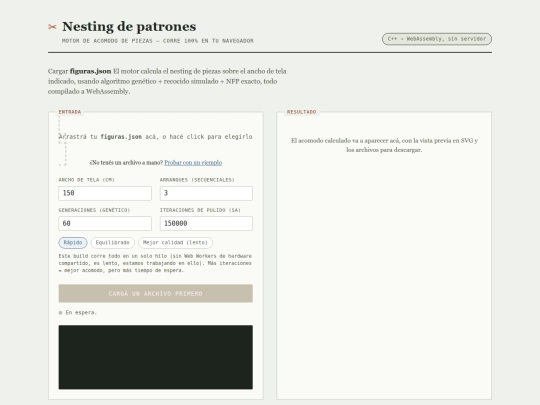Click the Arranques (secuenciales) label
The height and width of the screenshot is (405, 540).
(x=197, y=180)
